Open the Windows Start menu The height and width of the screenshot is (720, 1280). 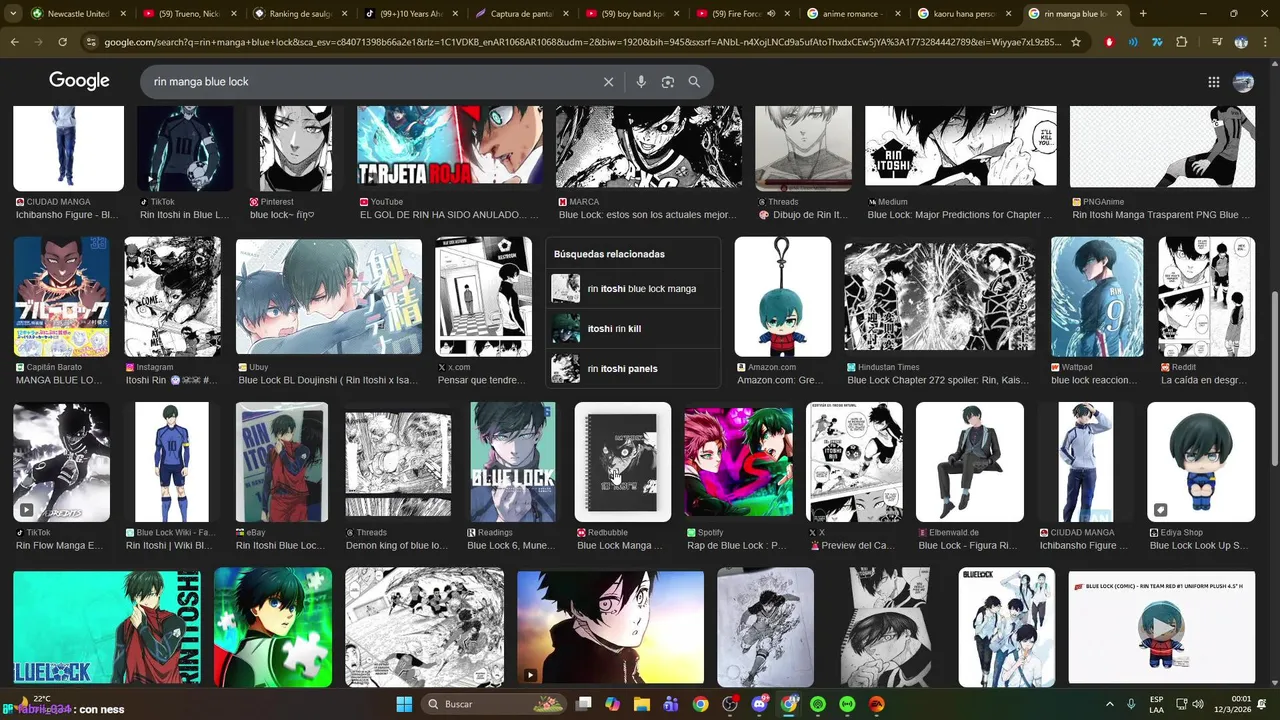click(x=404, y=704)
